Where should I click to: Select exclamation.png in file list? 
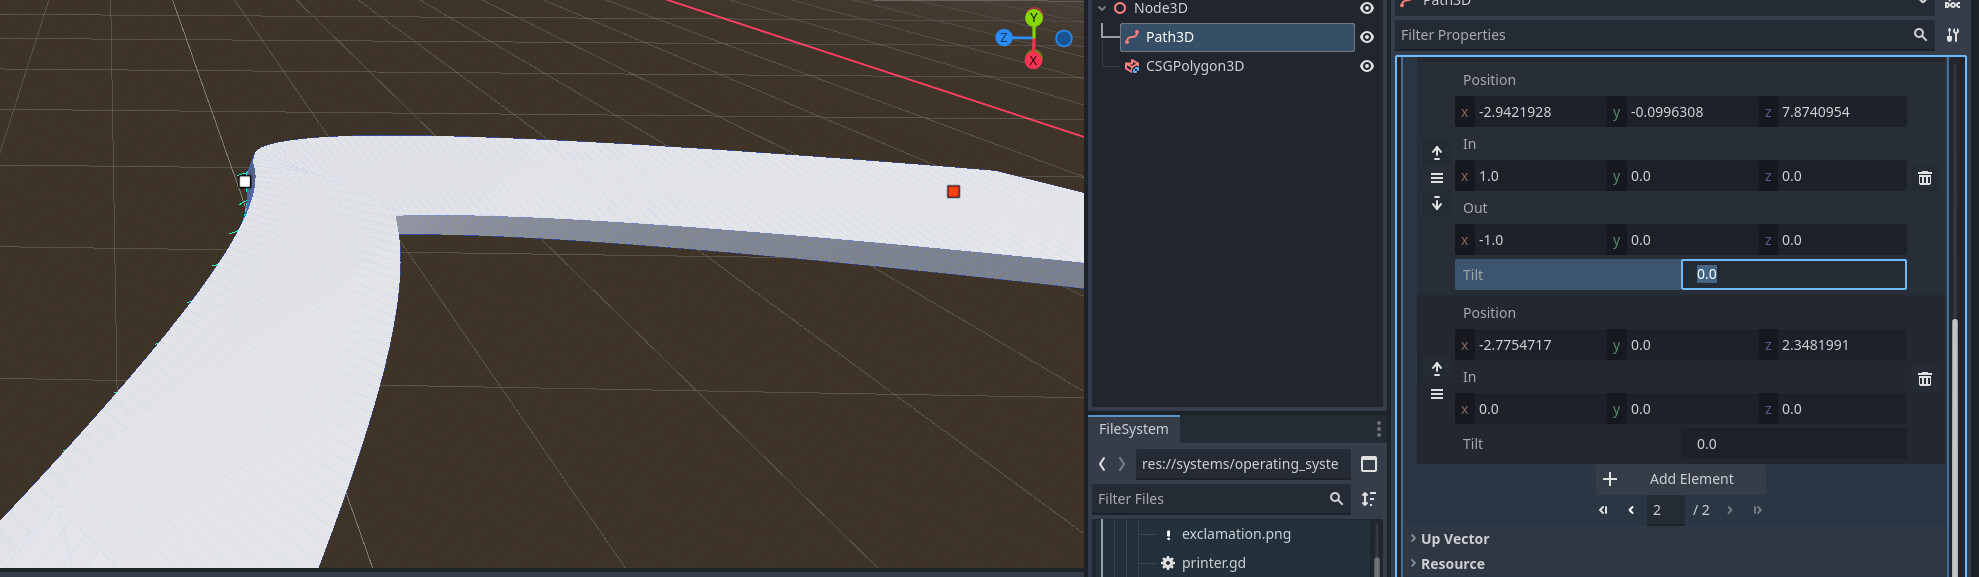click(x=1236, y=534)
